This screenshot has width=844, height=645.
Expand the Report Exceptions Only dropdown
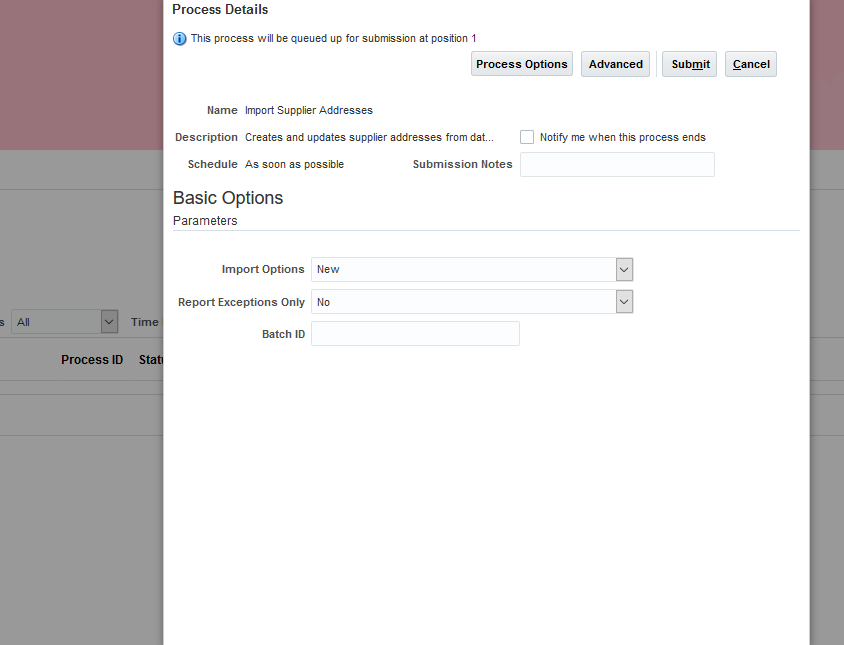tap(623, 301)
